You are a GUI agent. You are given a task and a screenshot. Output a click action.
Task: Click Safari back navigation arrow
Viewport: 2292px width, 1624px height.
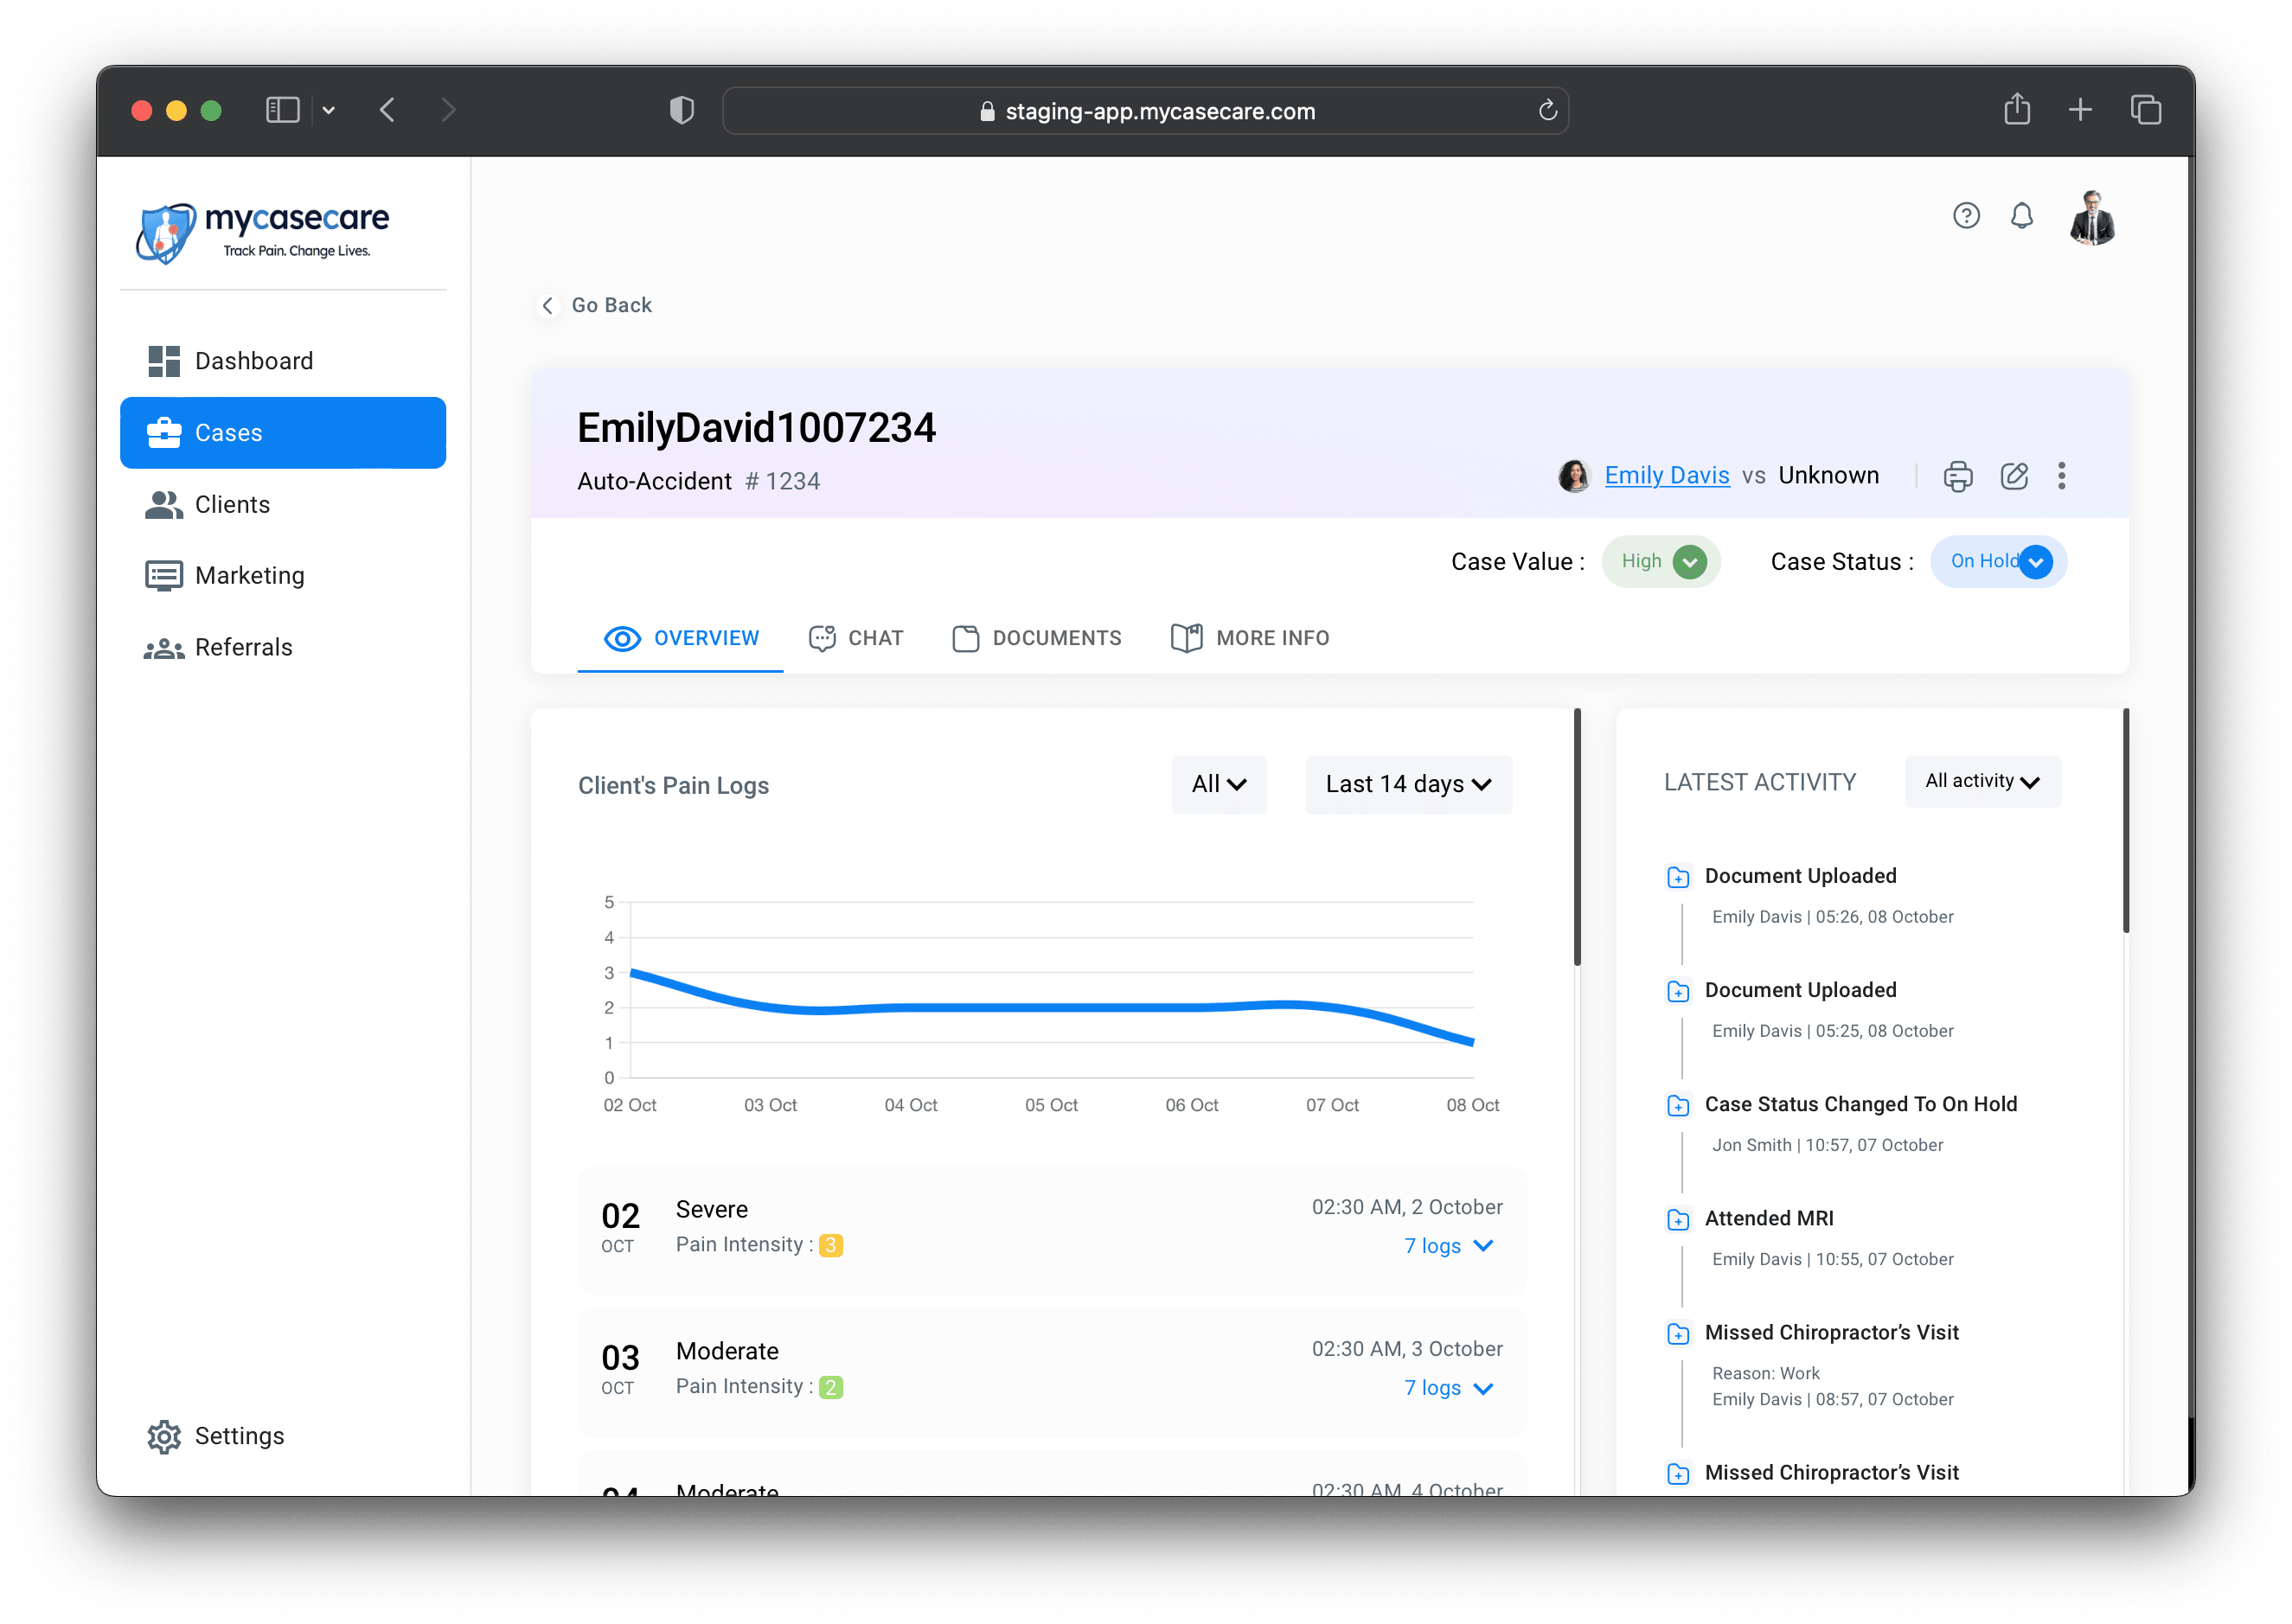point(388,110)
